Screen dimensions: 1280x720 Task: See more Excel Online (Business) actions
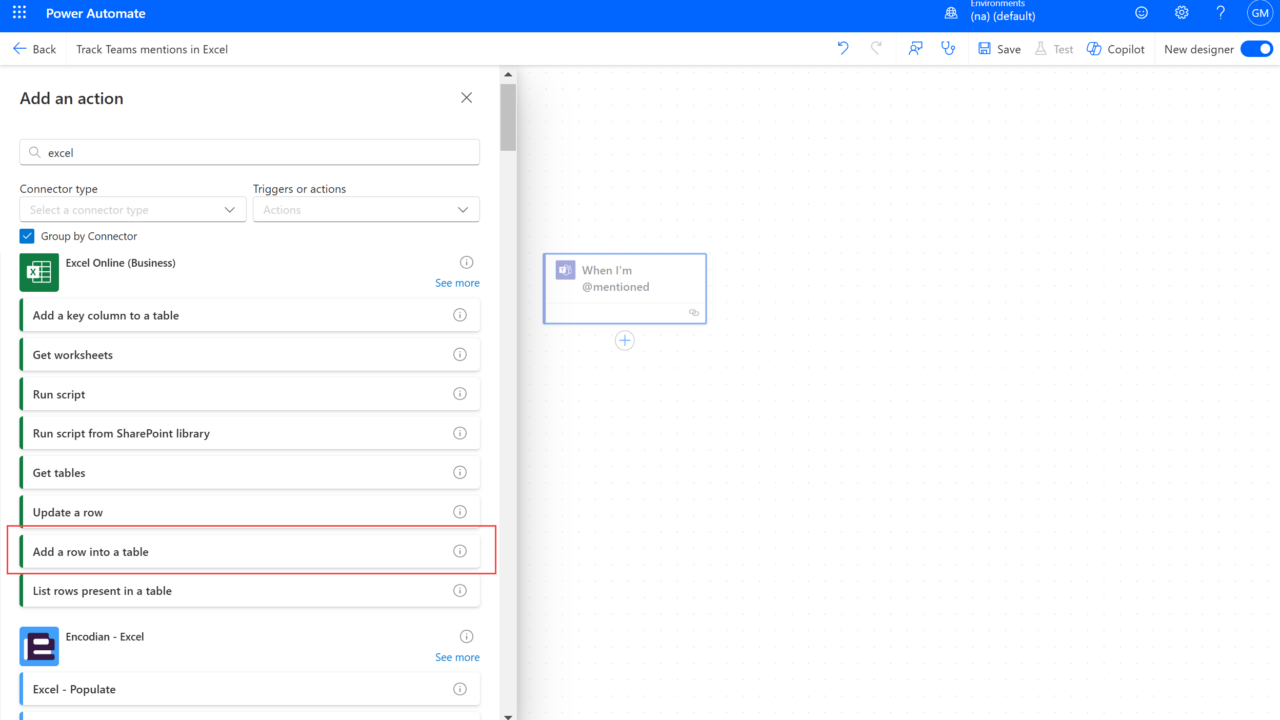point(457,283)
